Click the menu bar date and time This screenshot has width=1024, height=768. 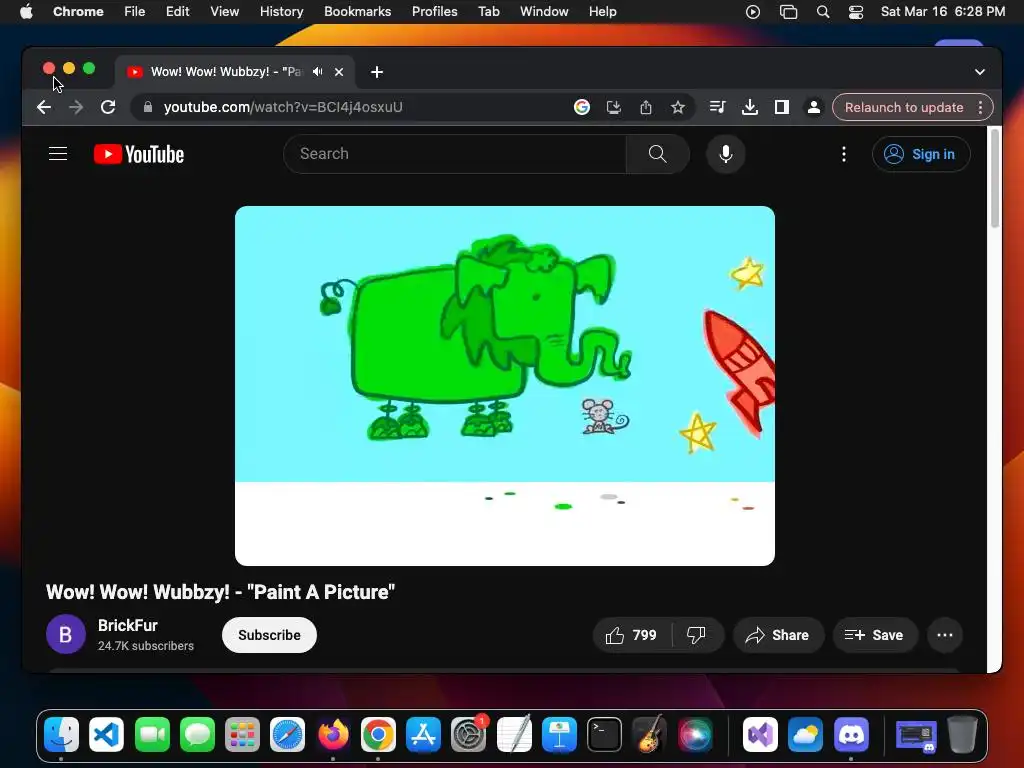(942, 12)
